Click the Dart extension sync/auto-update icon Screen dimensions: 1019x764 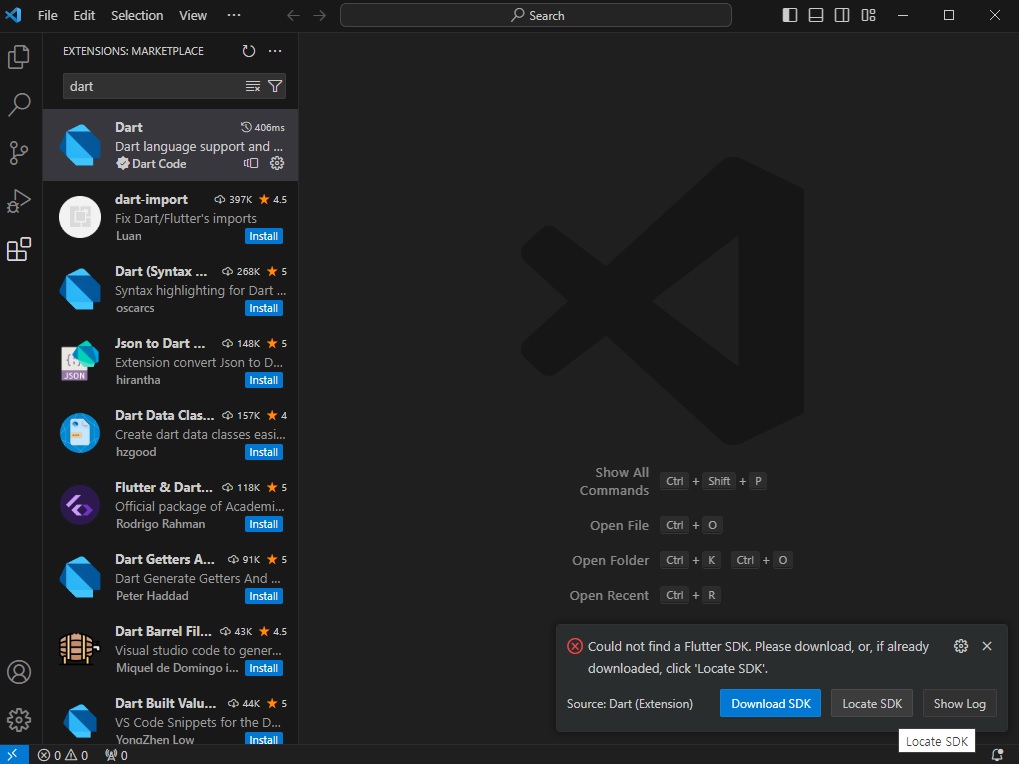click(251, 163)
